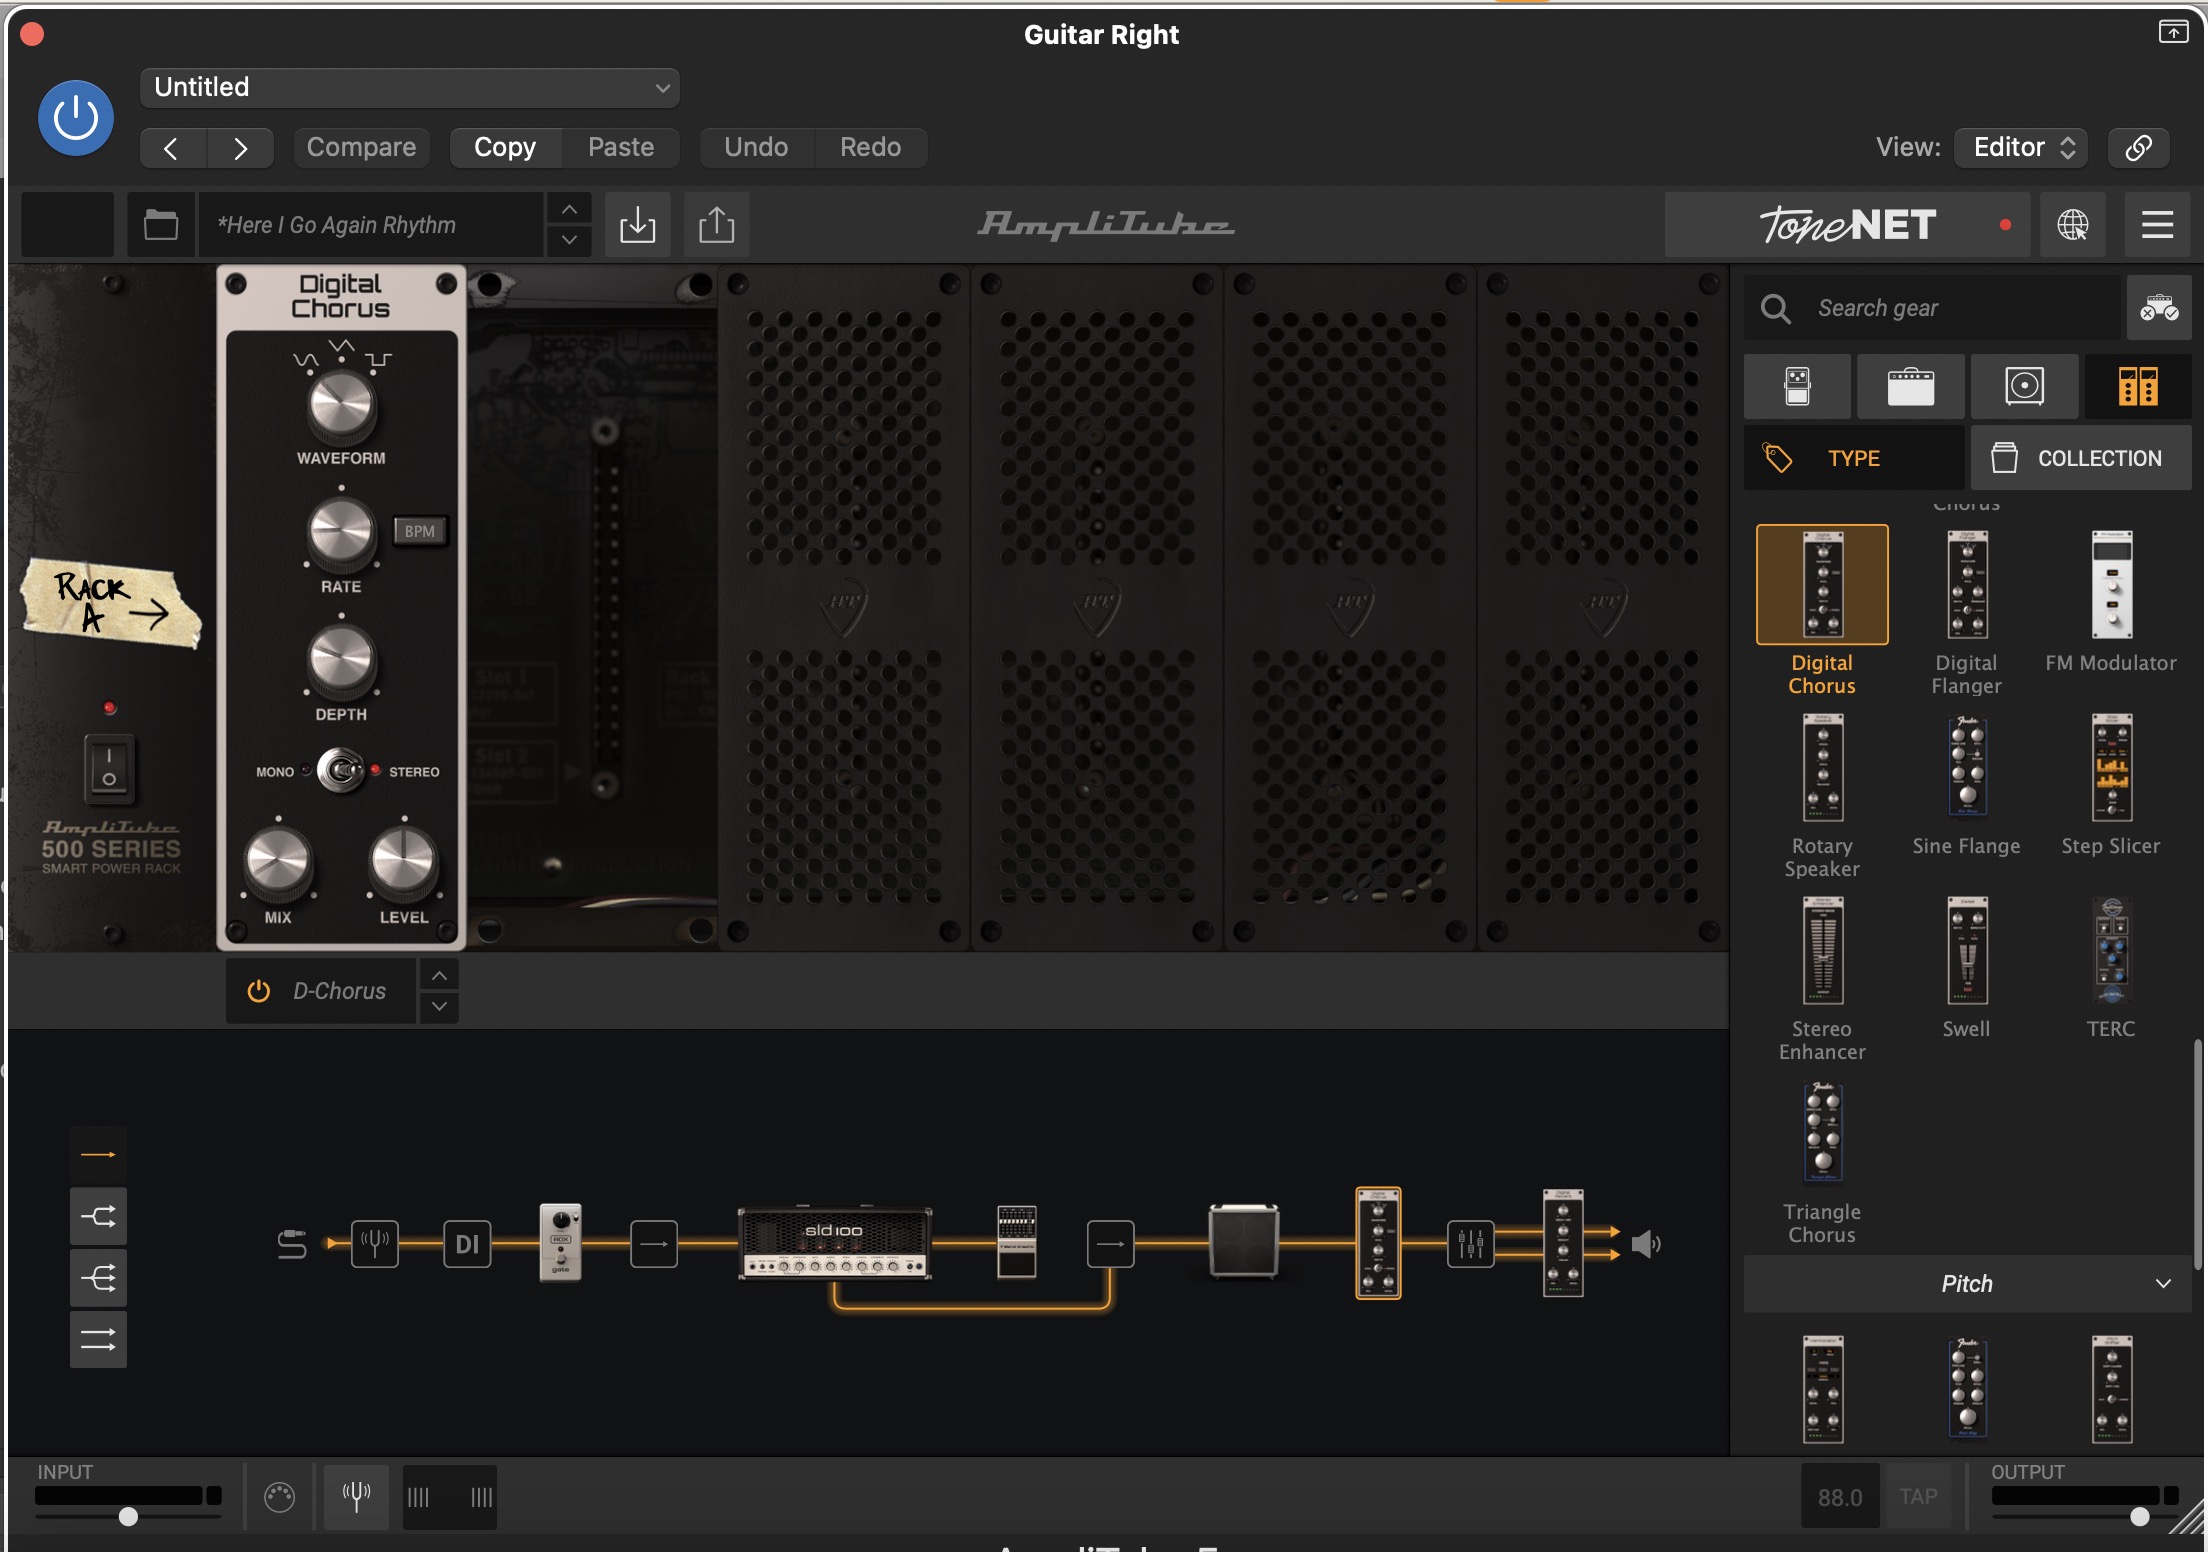
Task: Click the RATE knob on Digital Chorus
Action: [x=341, y=533]
